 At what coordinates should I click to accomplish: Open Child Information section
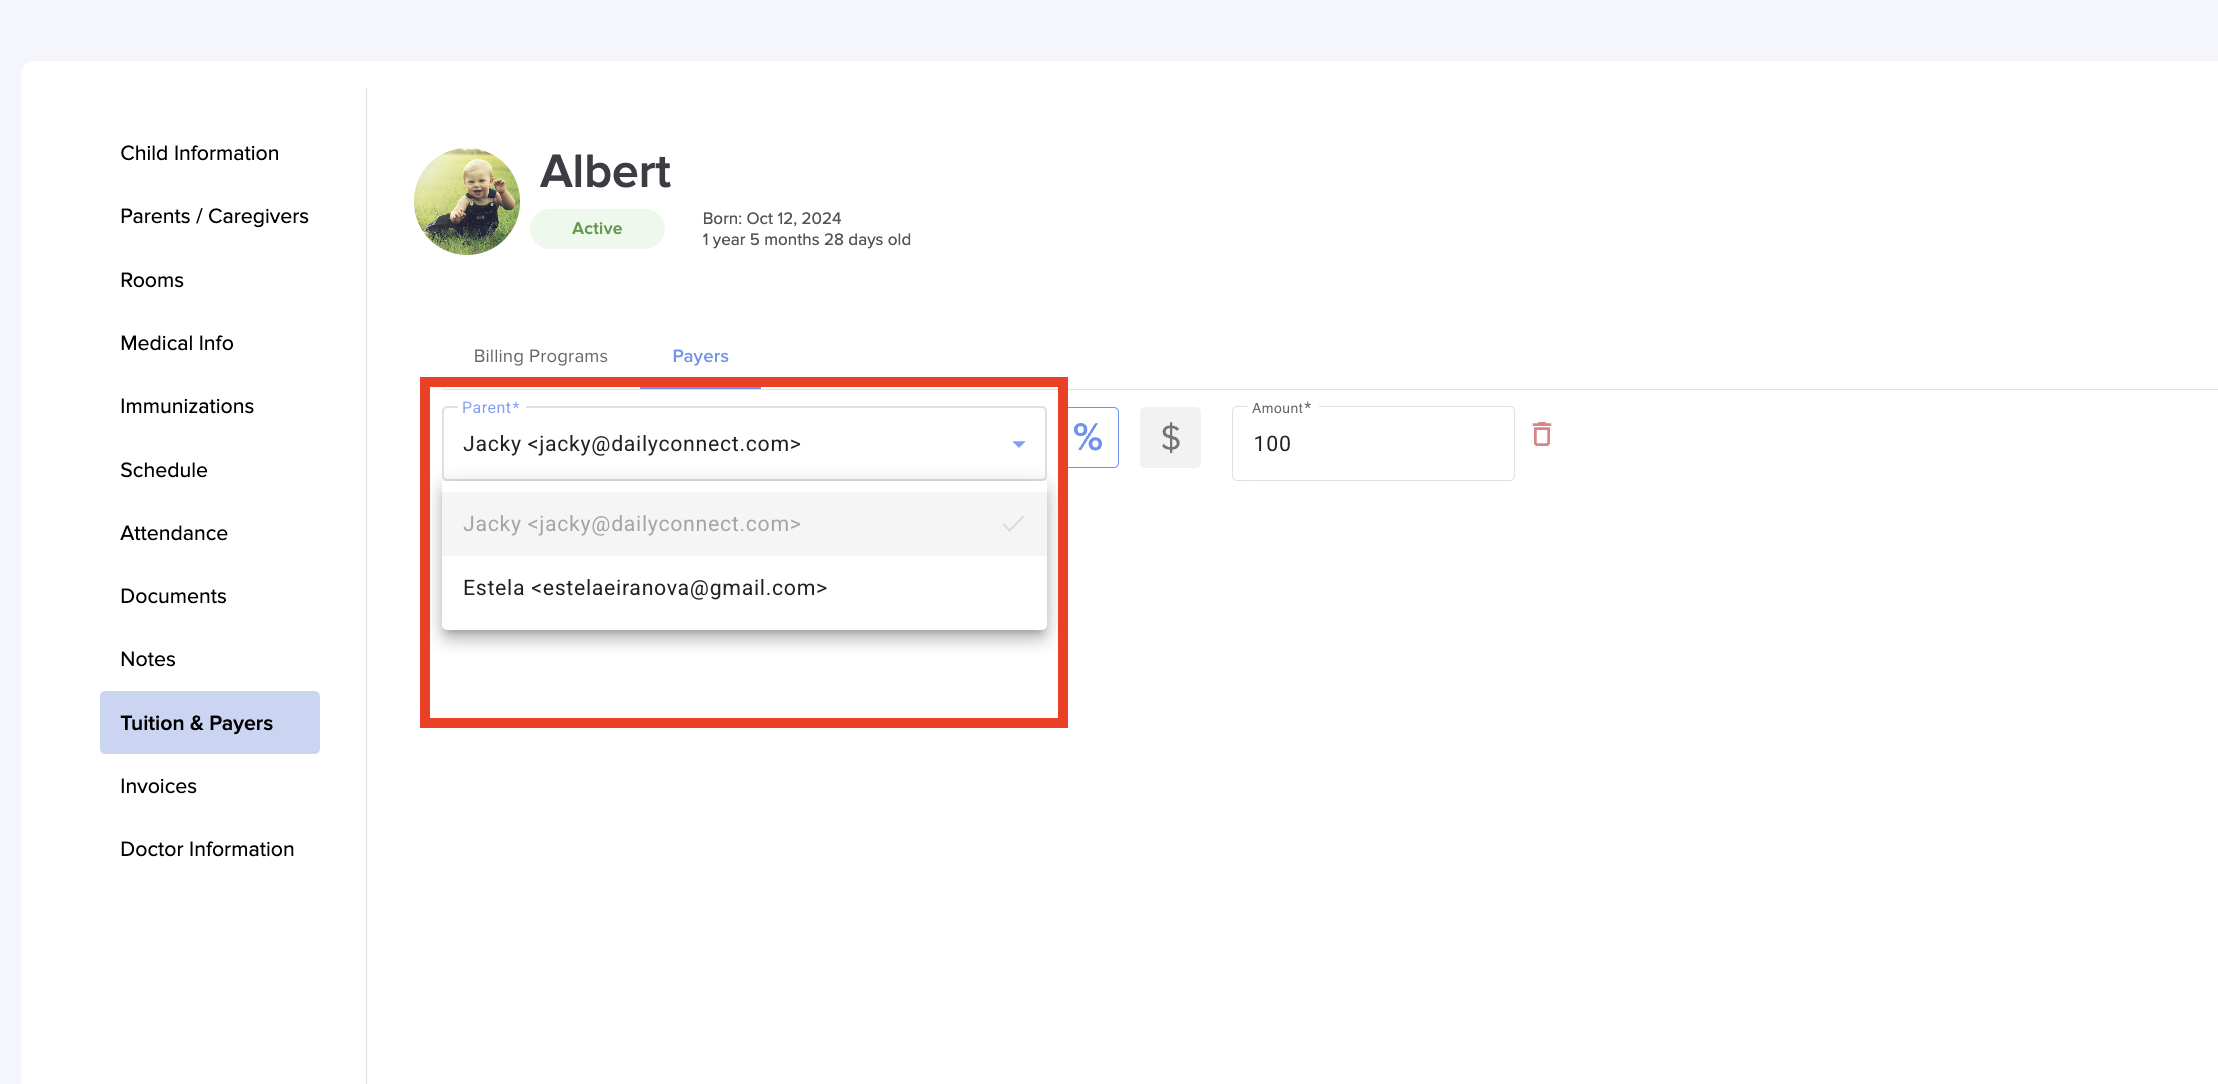pyautogui.click(x=199, y=153)
